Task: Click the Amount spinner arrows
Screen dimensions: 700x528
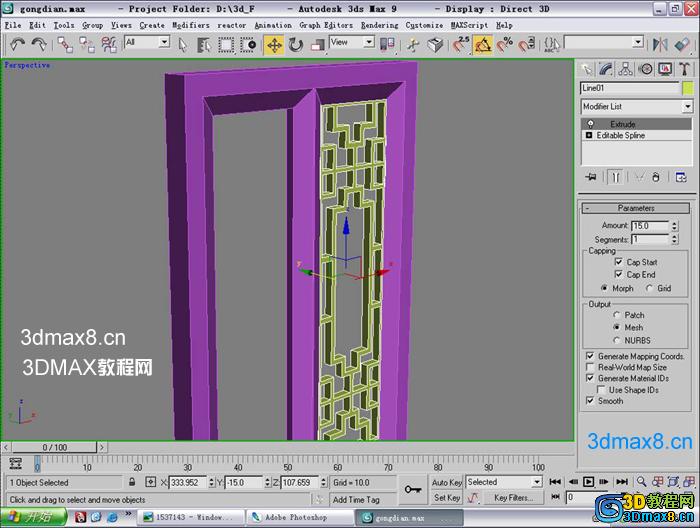Action: pyautogui.click(x=675, y=226)
